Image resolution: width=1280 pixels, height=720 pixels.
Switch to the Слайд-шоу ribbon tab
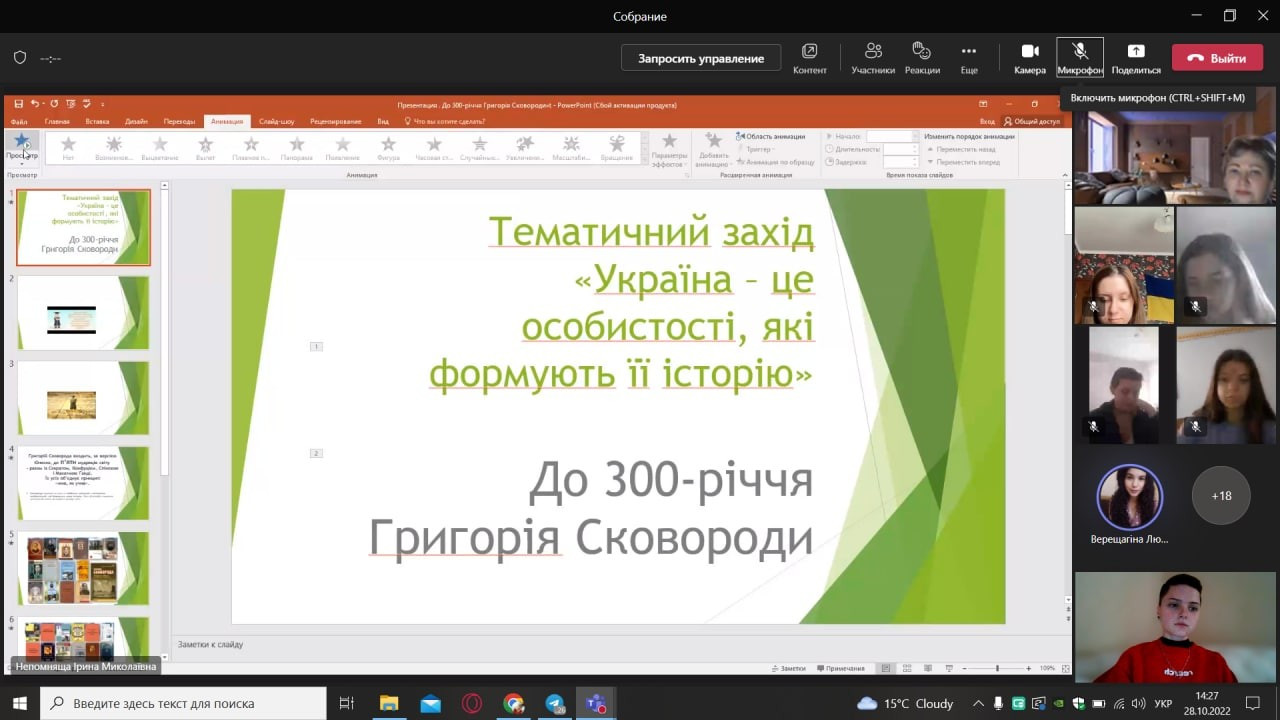point(276,121)
